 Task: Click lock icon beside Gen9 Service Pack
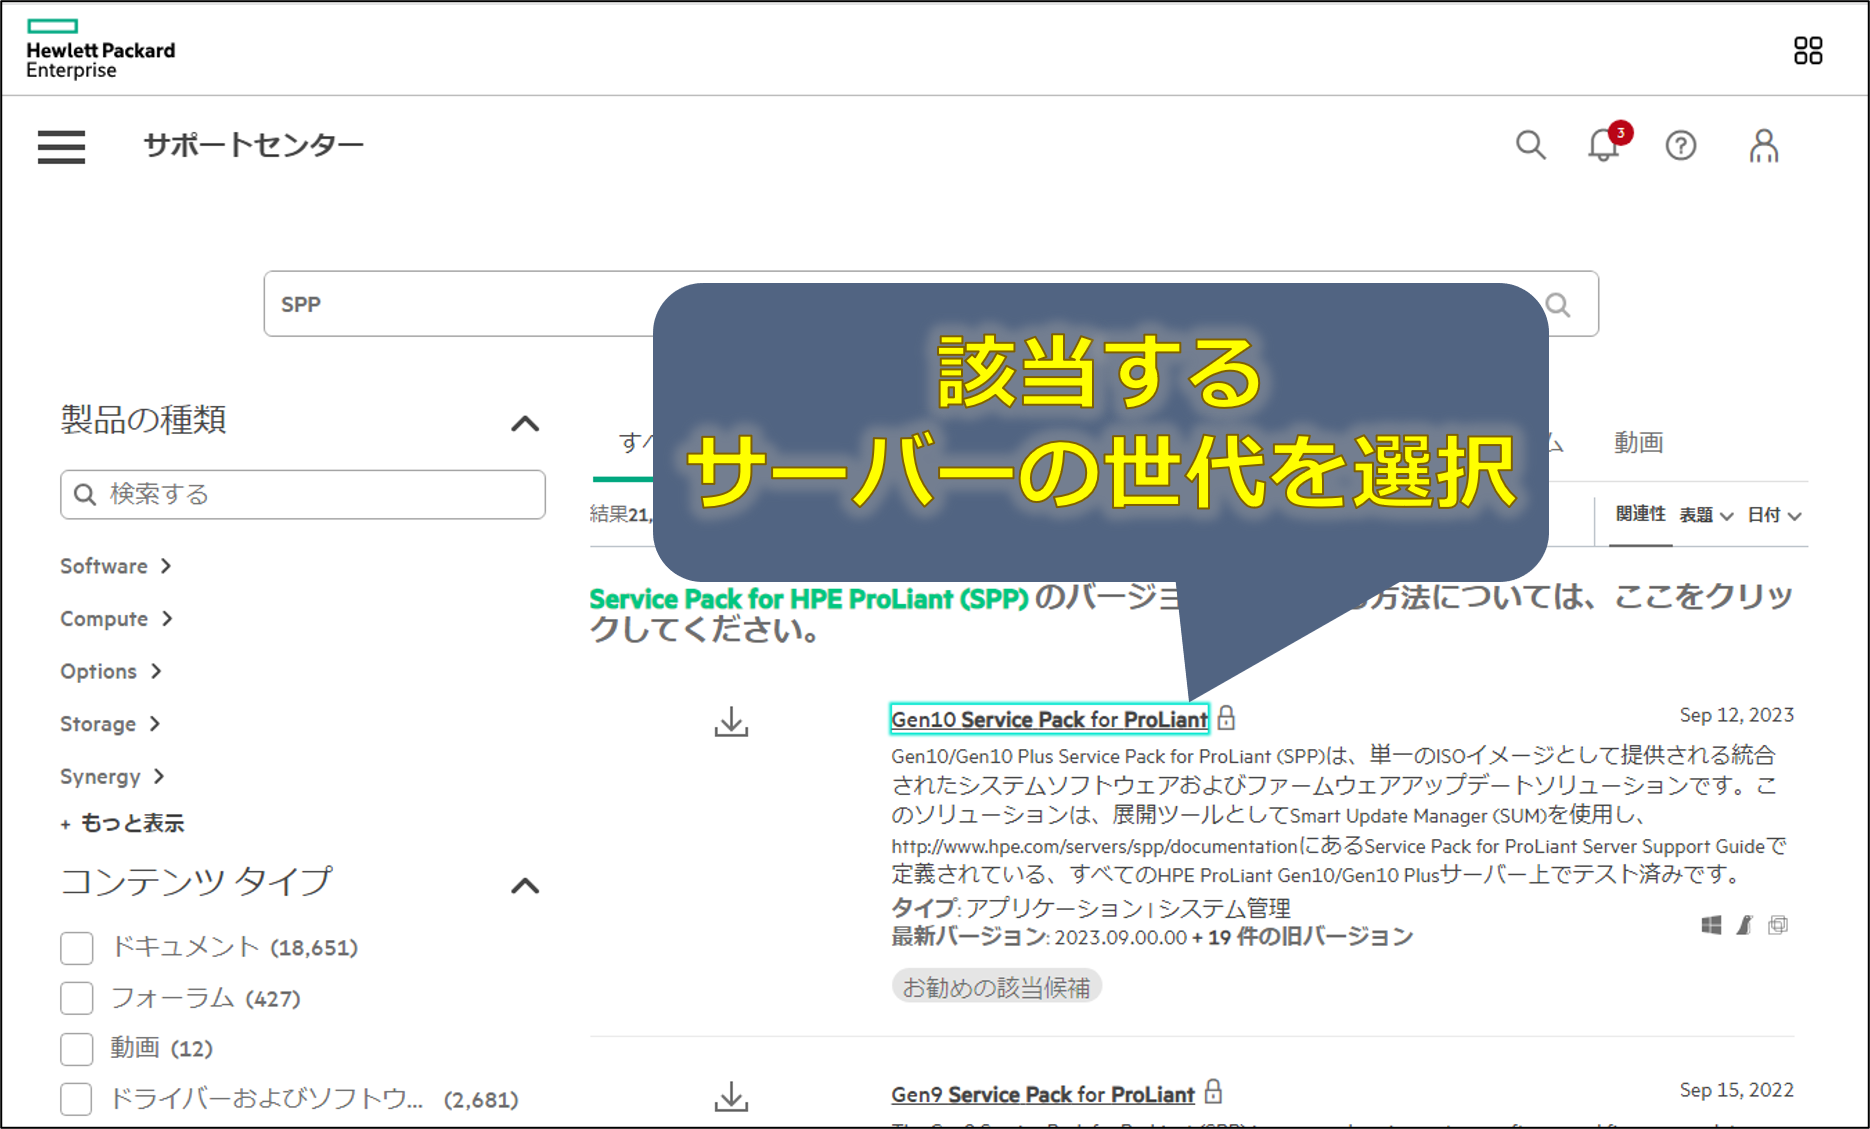coord(1213,1091)
